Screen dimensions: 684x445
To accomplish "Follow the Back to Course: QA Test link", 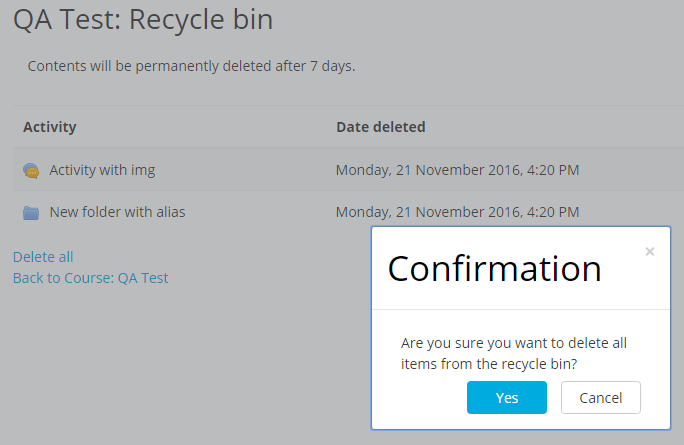I will [90, 278].
